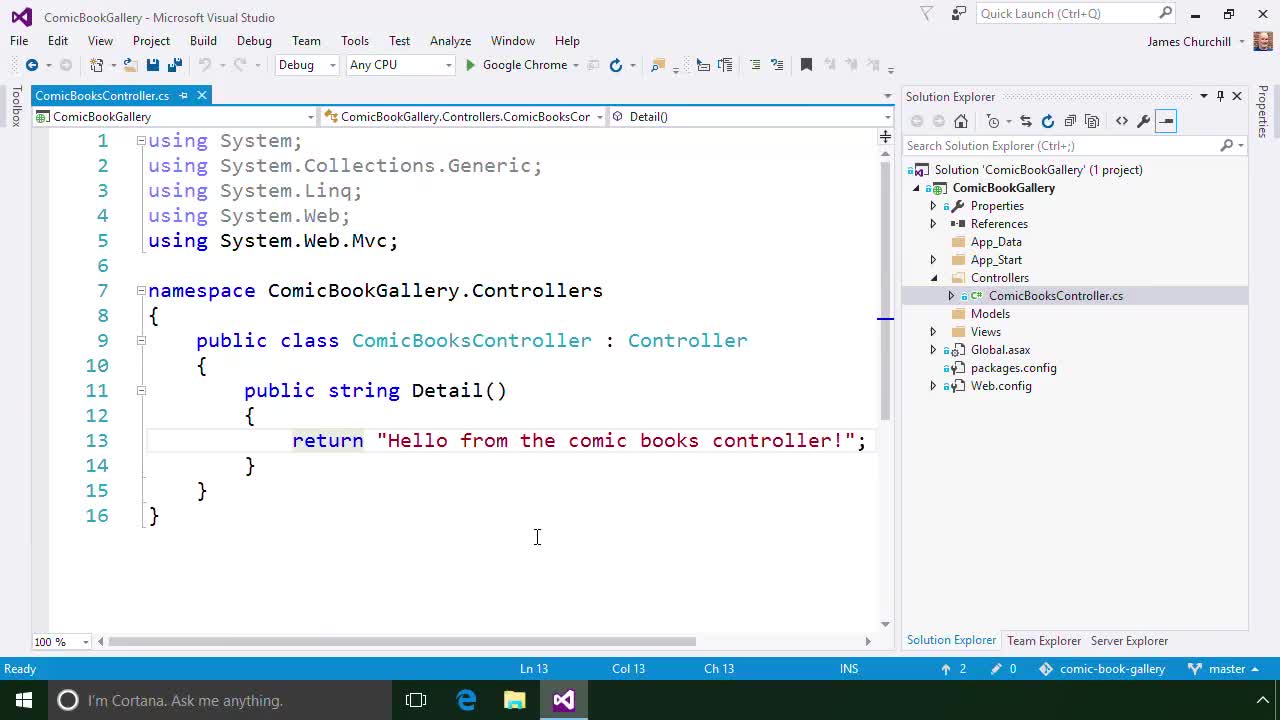Open Properties via the wrench icon
Screen dimensions: 1280x720
[1144, 121]
